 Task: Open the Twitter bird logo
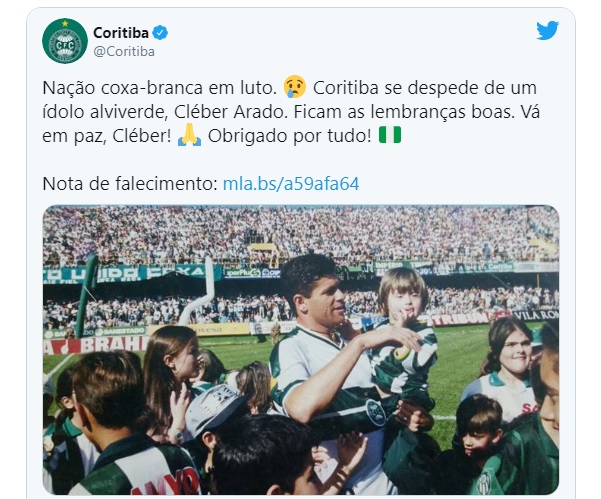tap(547, 30)
